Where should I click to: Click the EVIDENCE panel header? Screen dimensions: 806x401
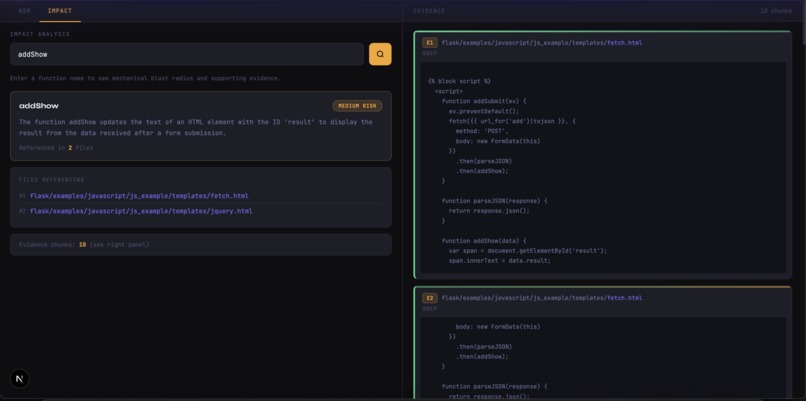coord(429,11)
